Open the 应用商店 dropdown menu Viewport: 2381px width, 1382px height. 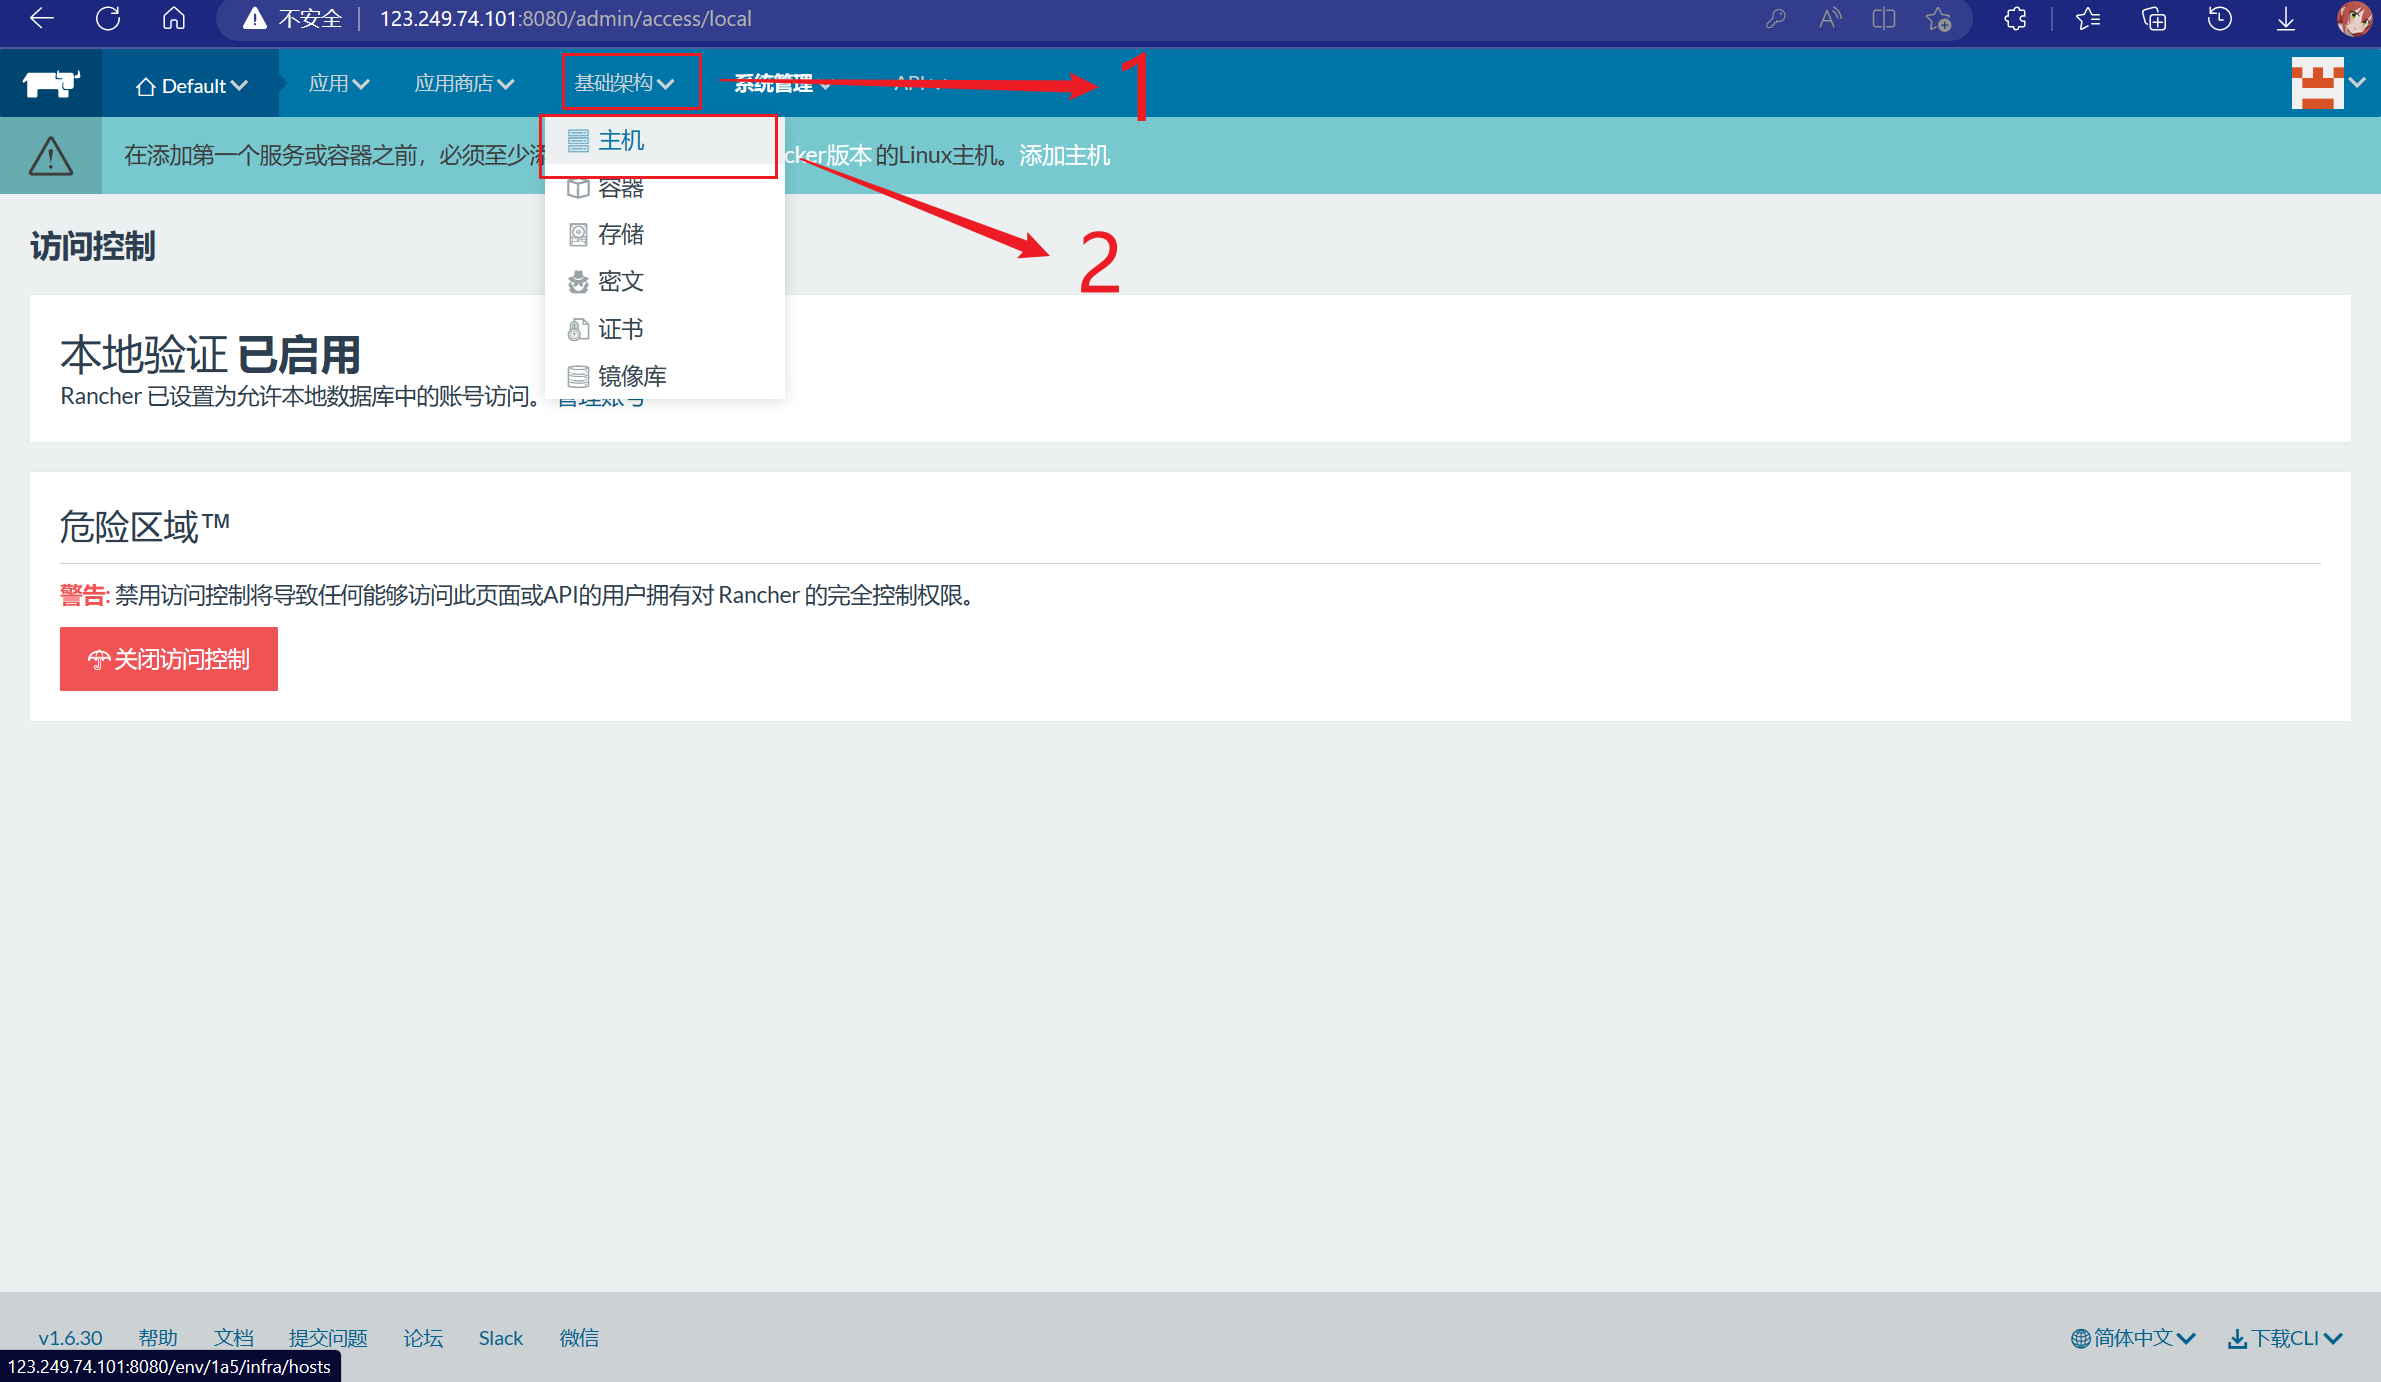coord(464,84)
